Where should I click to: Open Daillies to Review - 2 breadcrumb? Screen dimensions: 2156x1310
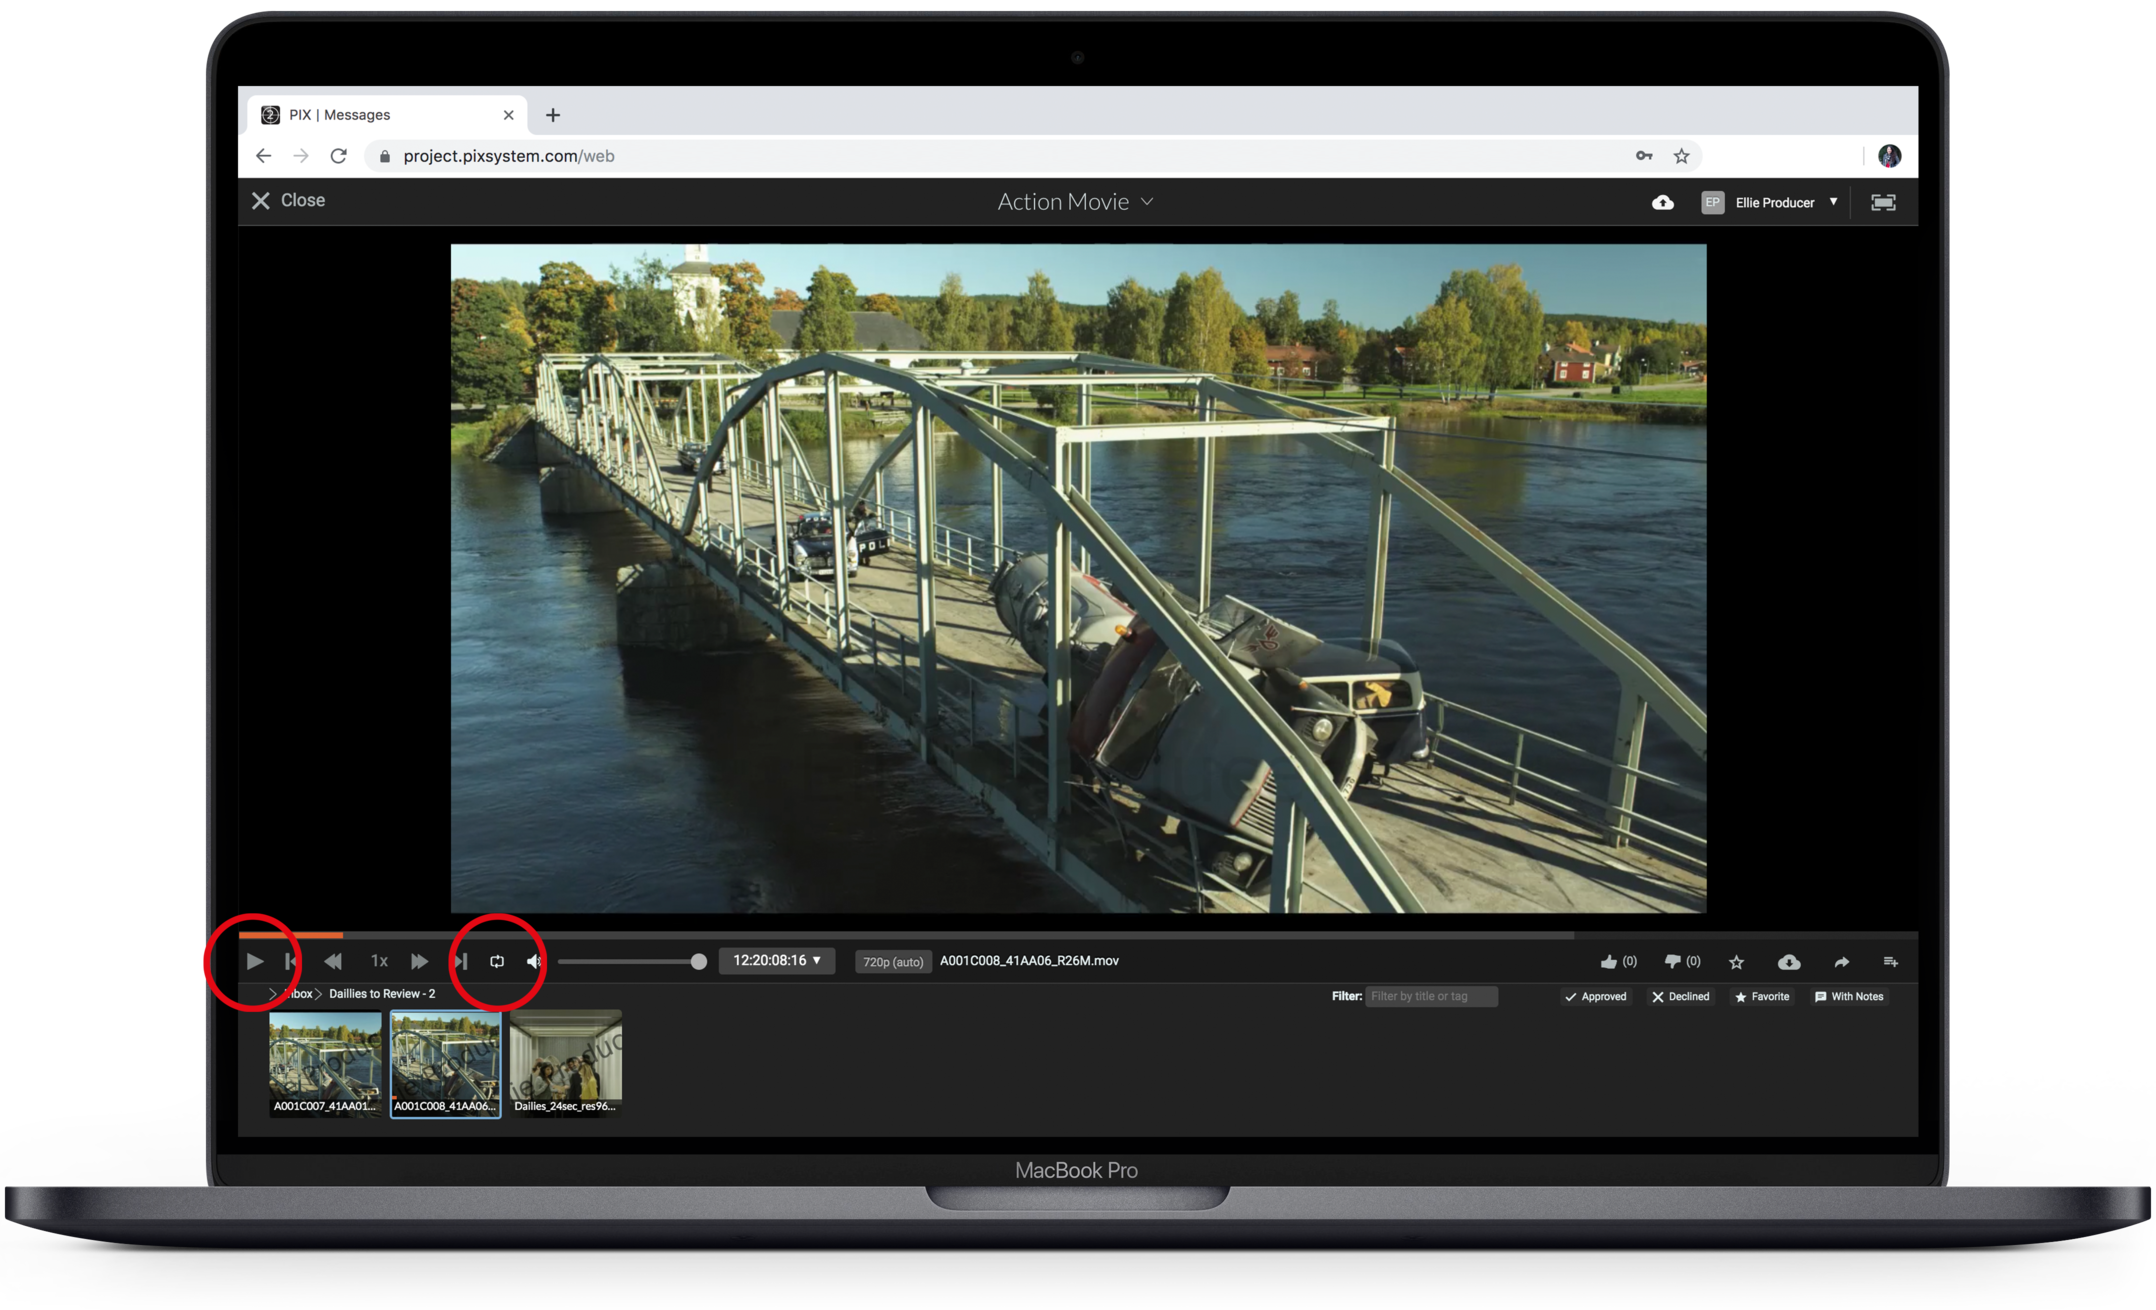[381, 993]
